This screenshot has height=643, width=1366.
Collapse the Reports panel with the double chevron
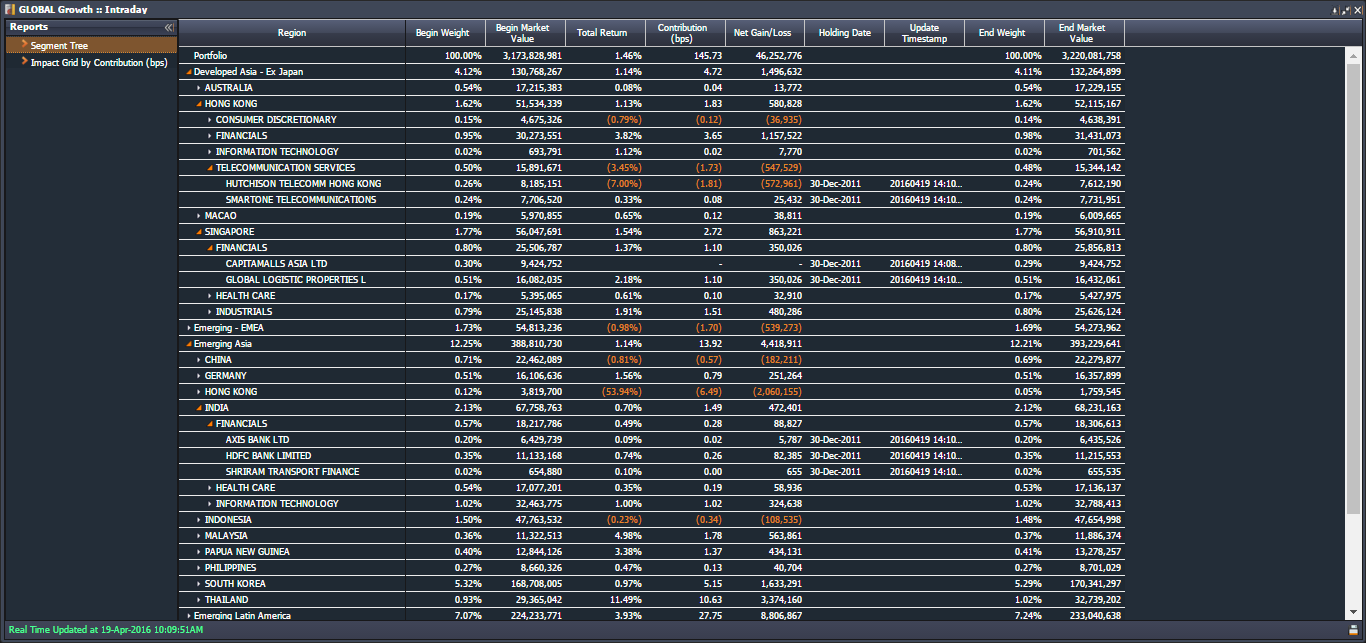tap(169, 28)
